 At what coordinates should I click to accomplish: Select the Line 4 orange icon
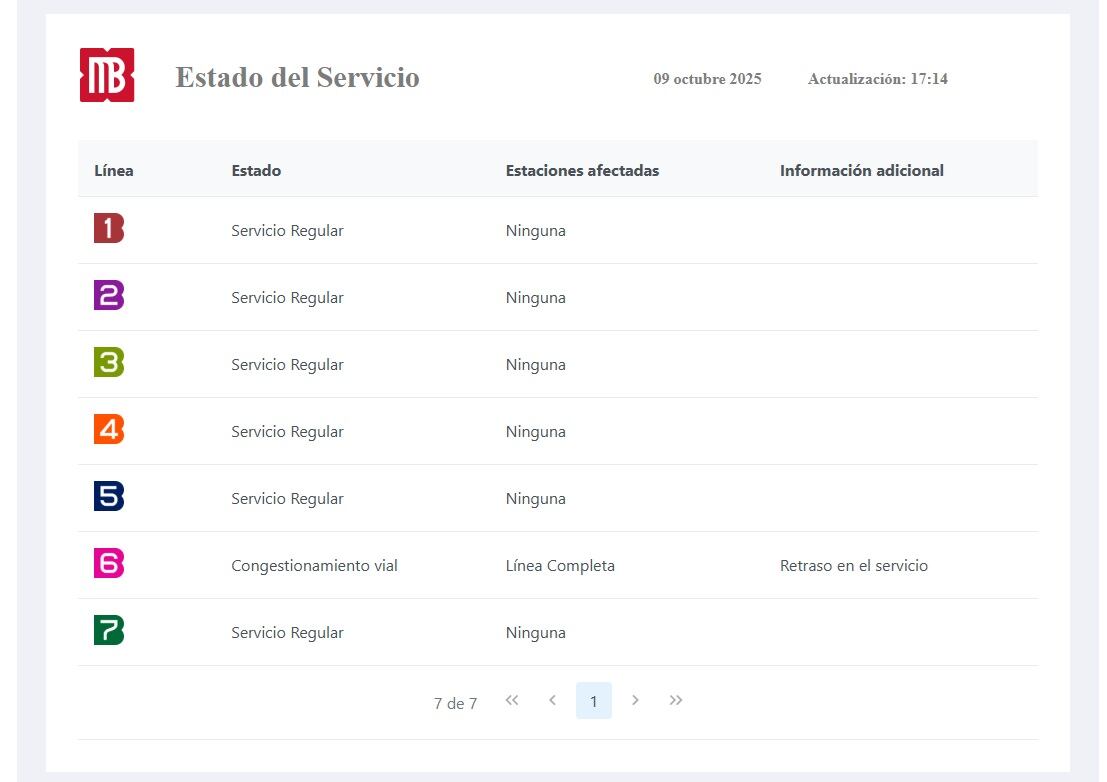109,429
